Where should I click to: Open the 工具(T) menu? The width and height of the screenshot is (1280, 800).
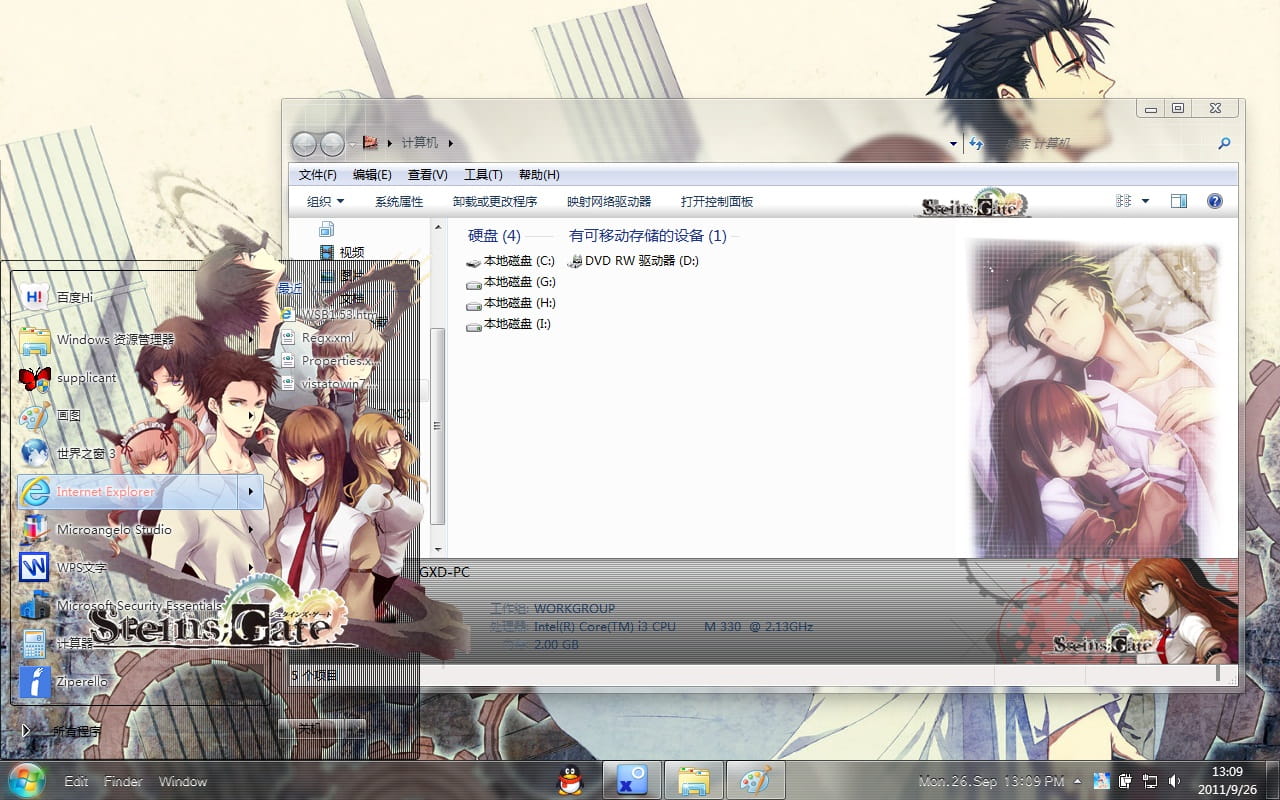[x=483, y=175]
